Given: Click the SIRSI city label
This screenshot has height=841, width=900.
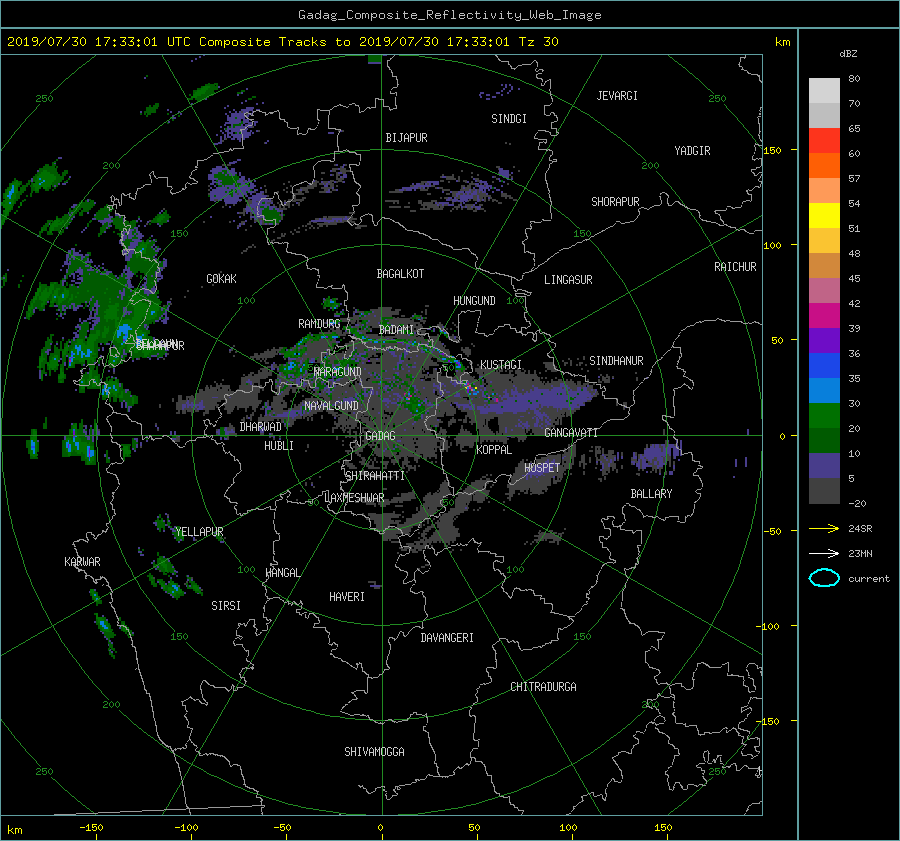Looking at the screenshot, I should pos(226,606).
